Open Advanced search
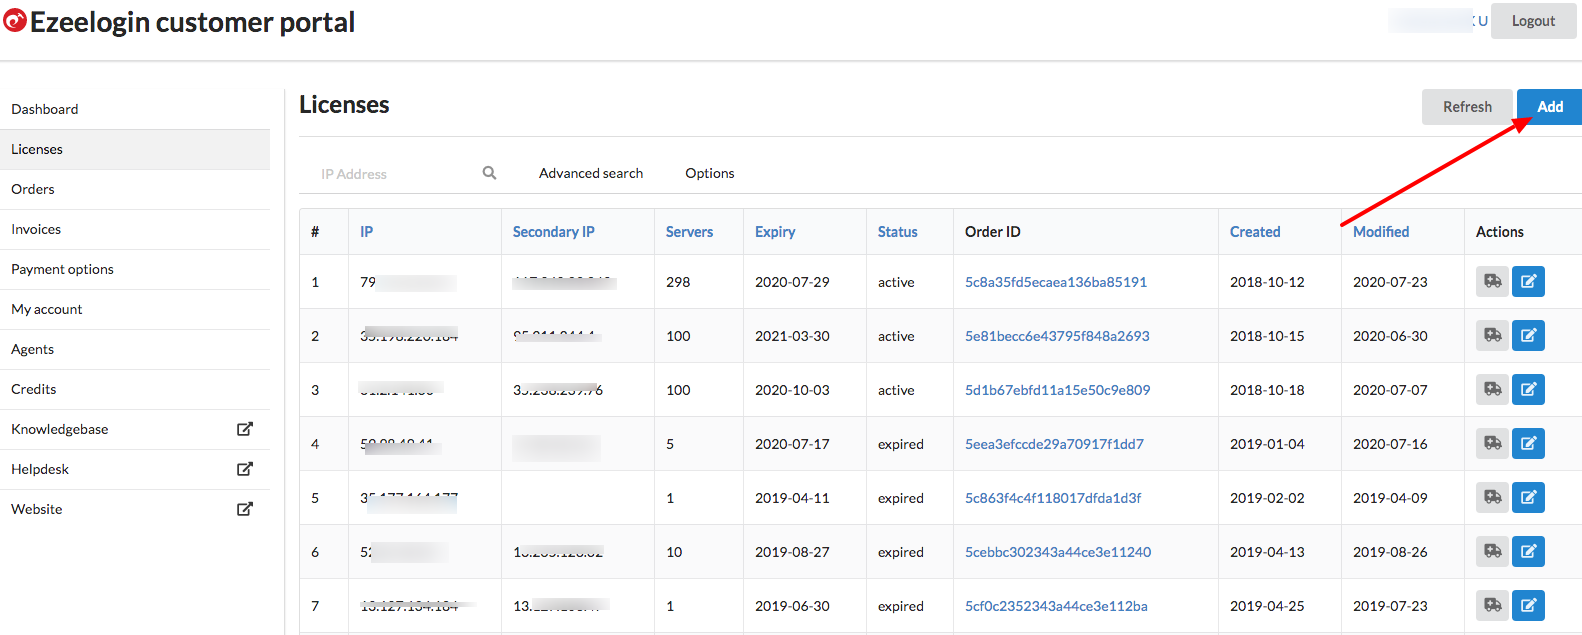This screenshot has height=635, width=1582. point(591,173)
